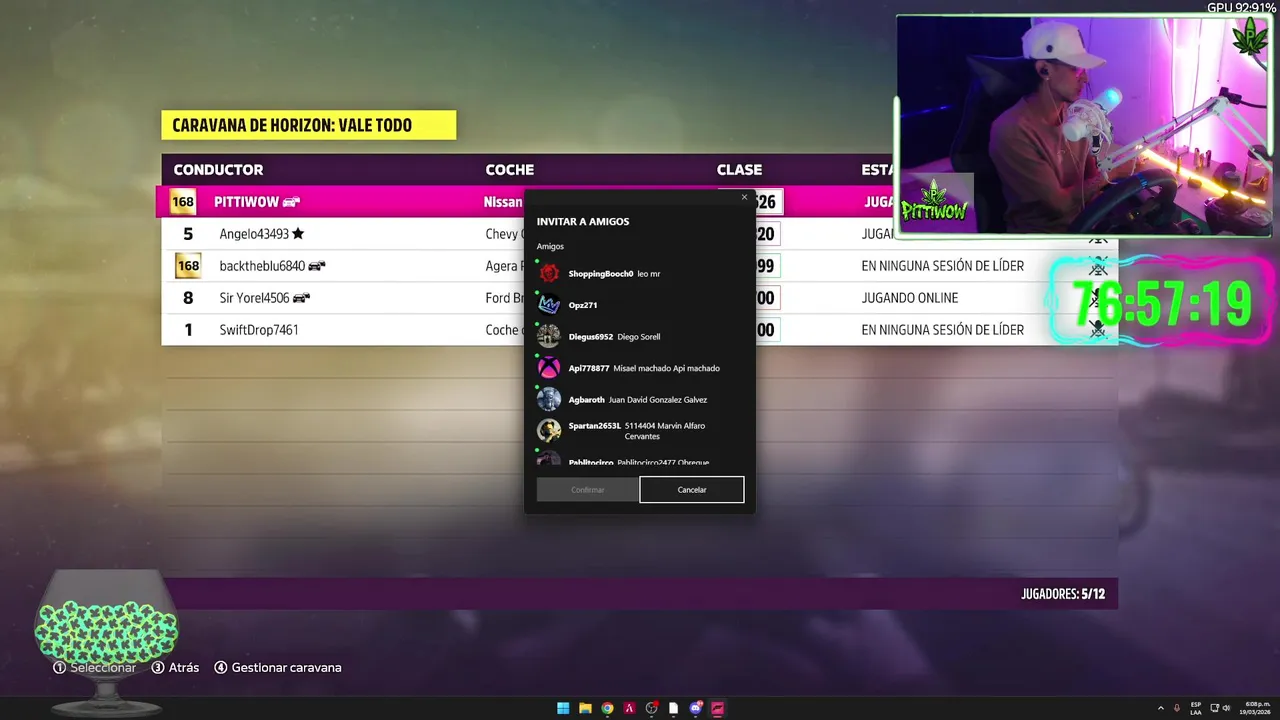Click the star next to Angelo43493

click(x=298, y=234)
